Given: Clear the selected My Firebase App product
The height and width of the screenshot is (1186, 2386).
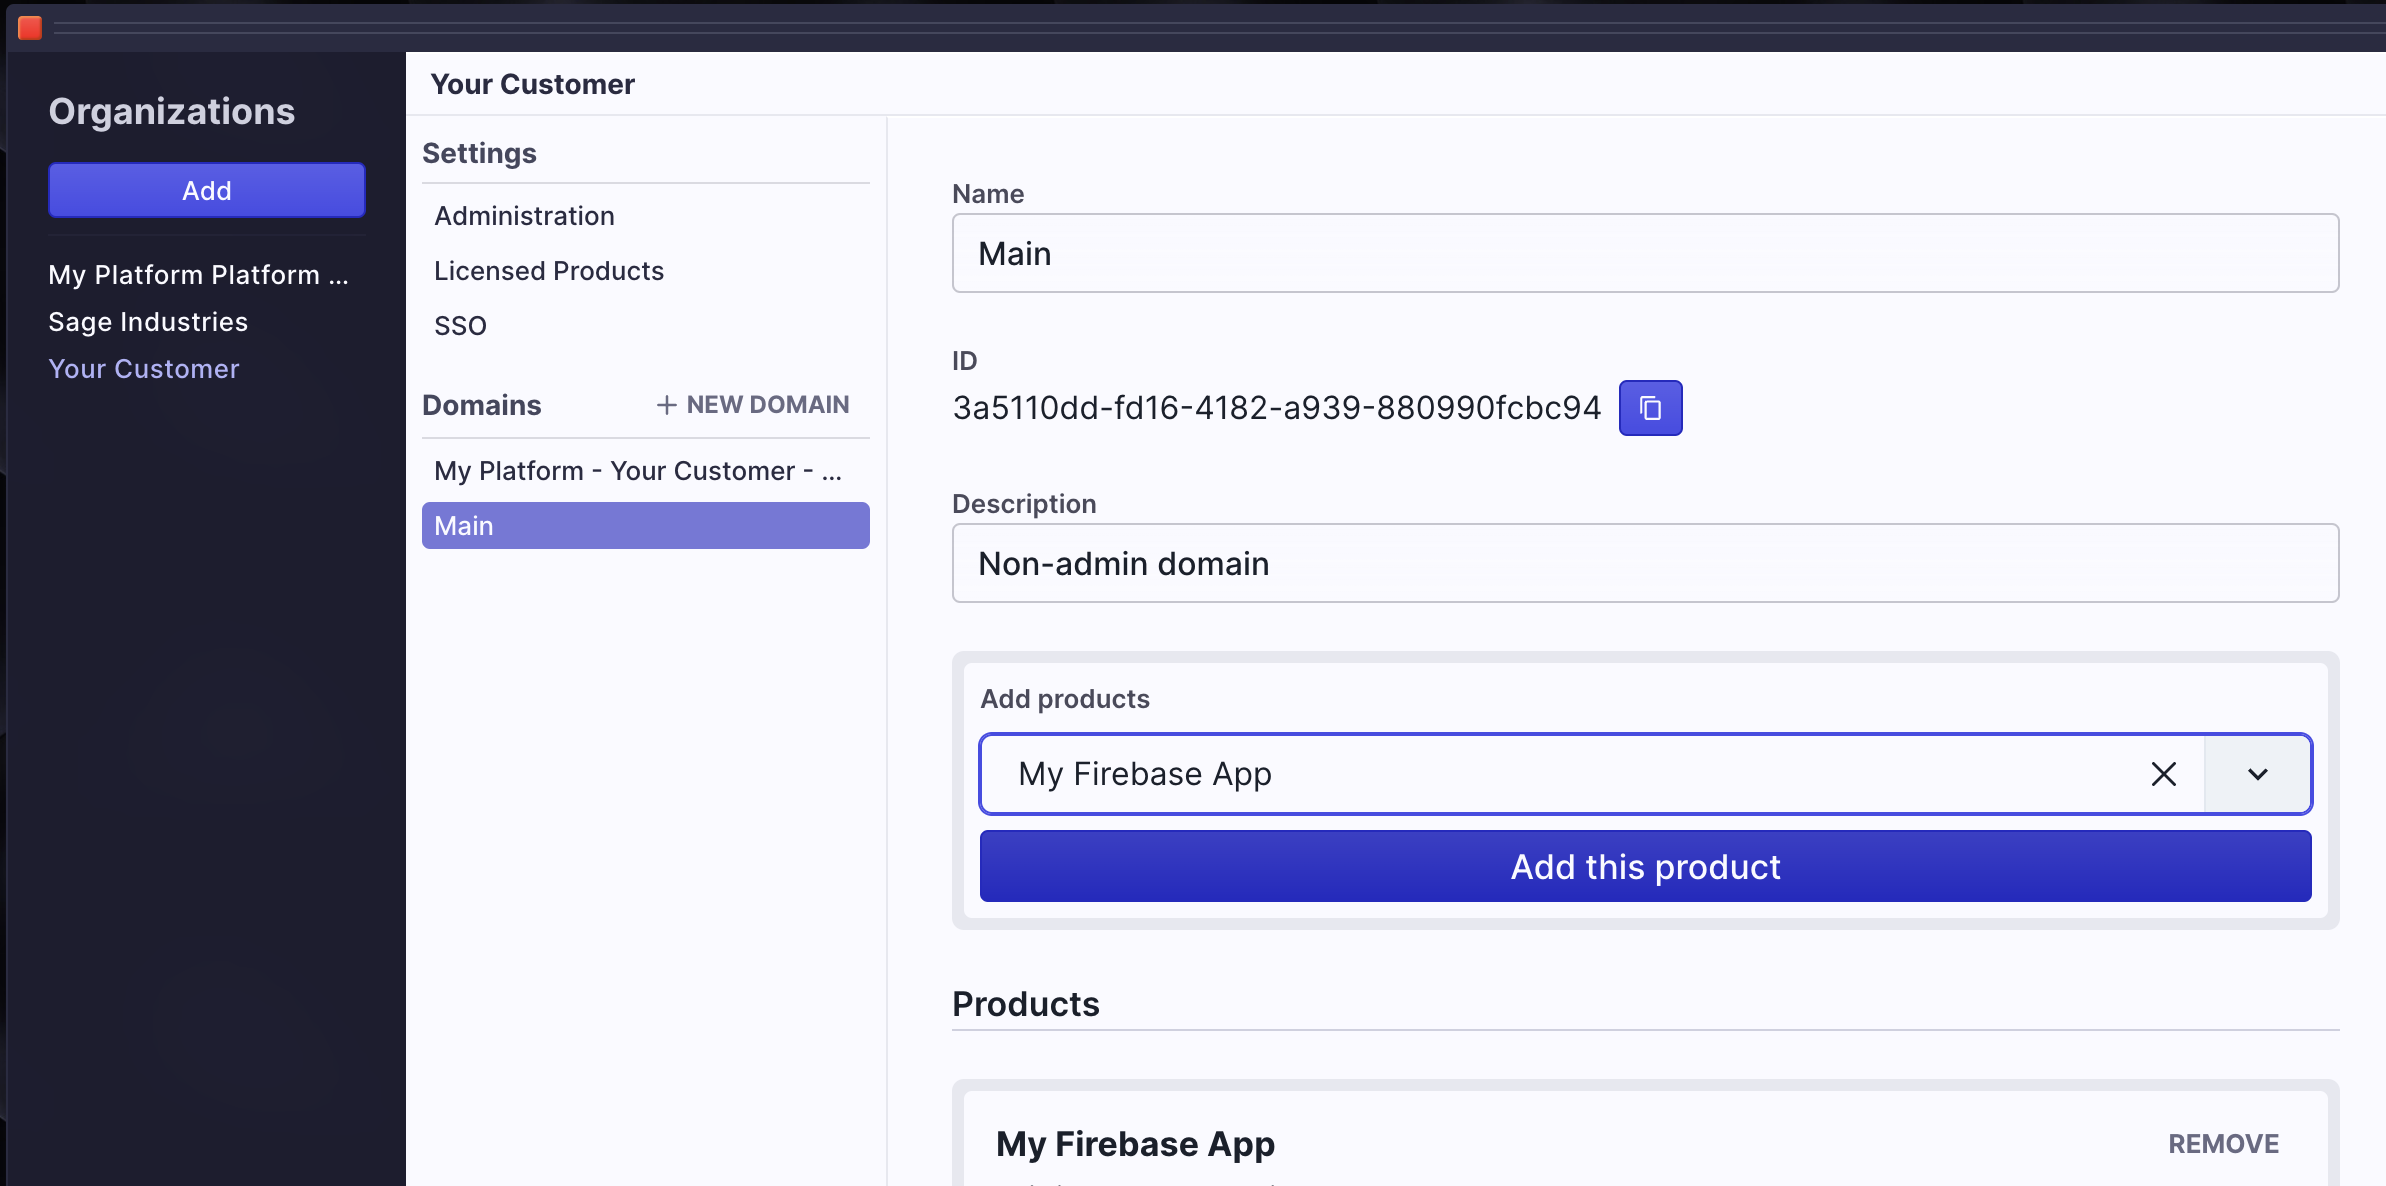Looking at the screenshot, I should pos(2163,774).
